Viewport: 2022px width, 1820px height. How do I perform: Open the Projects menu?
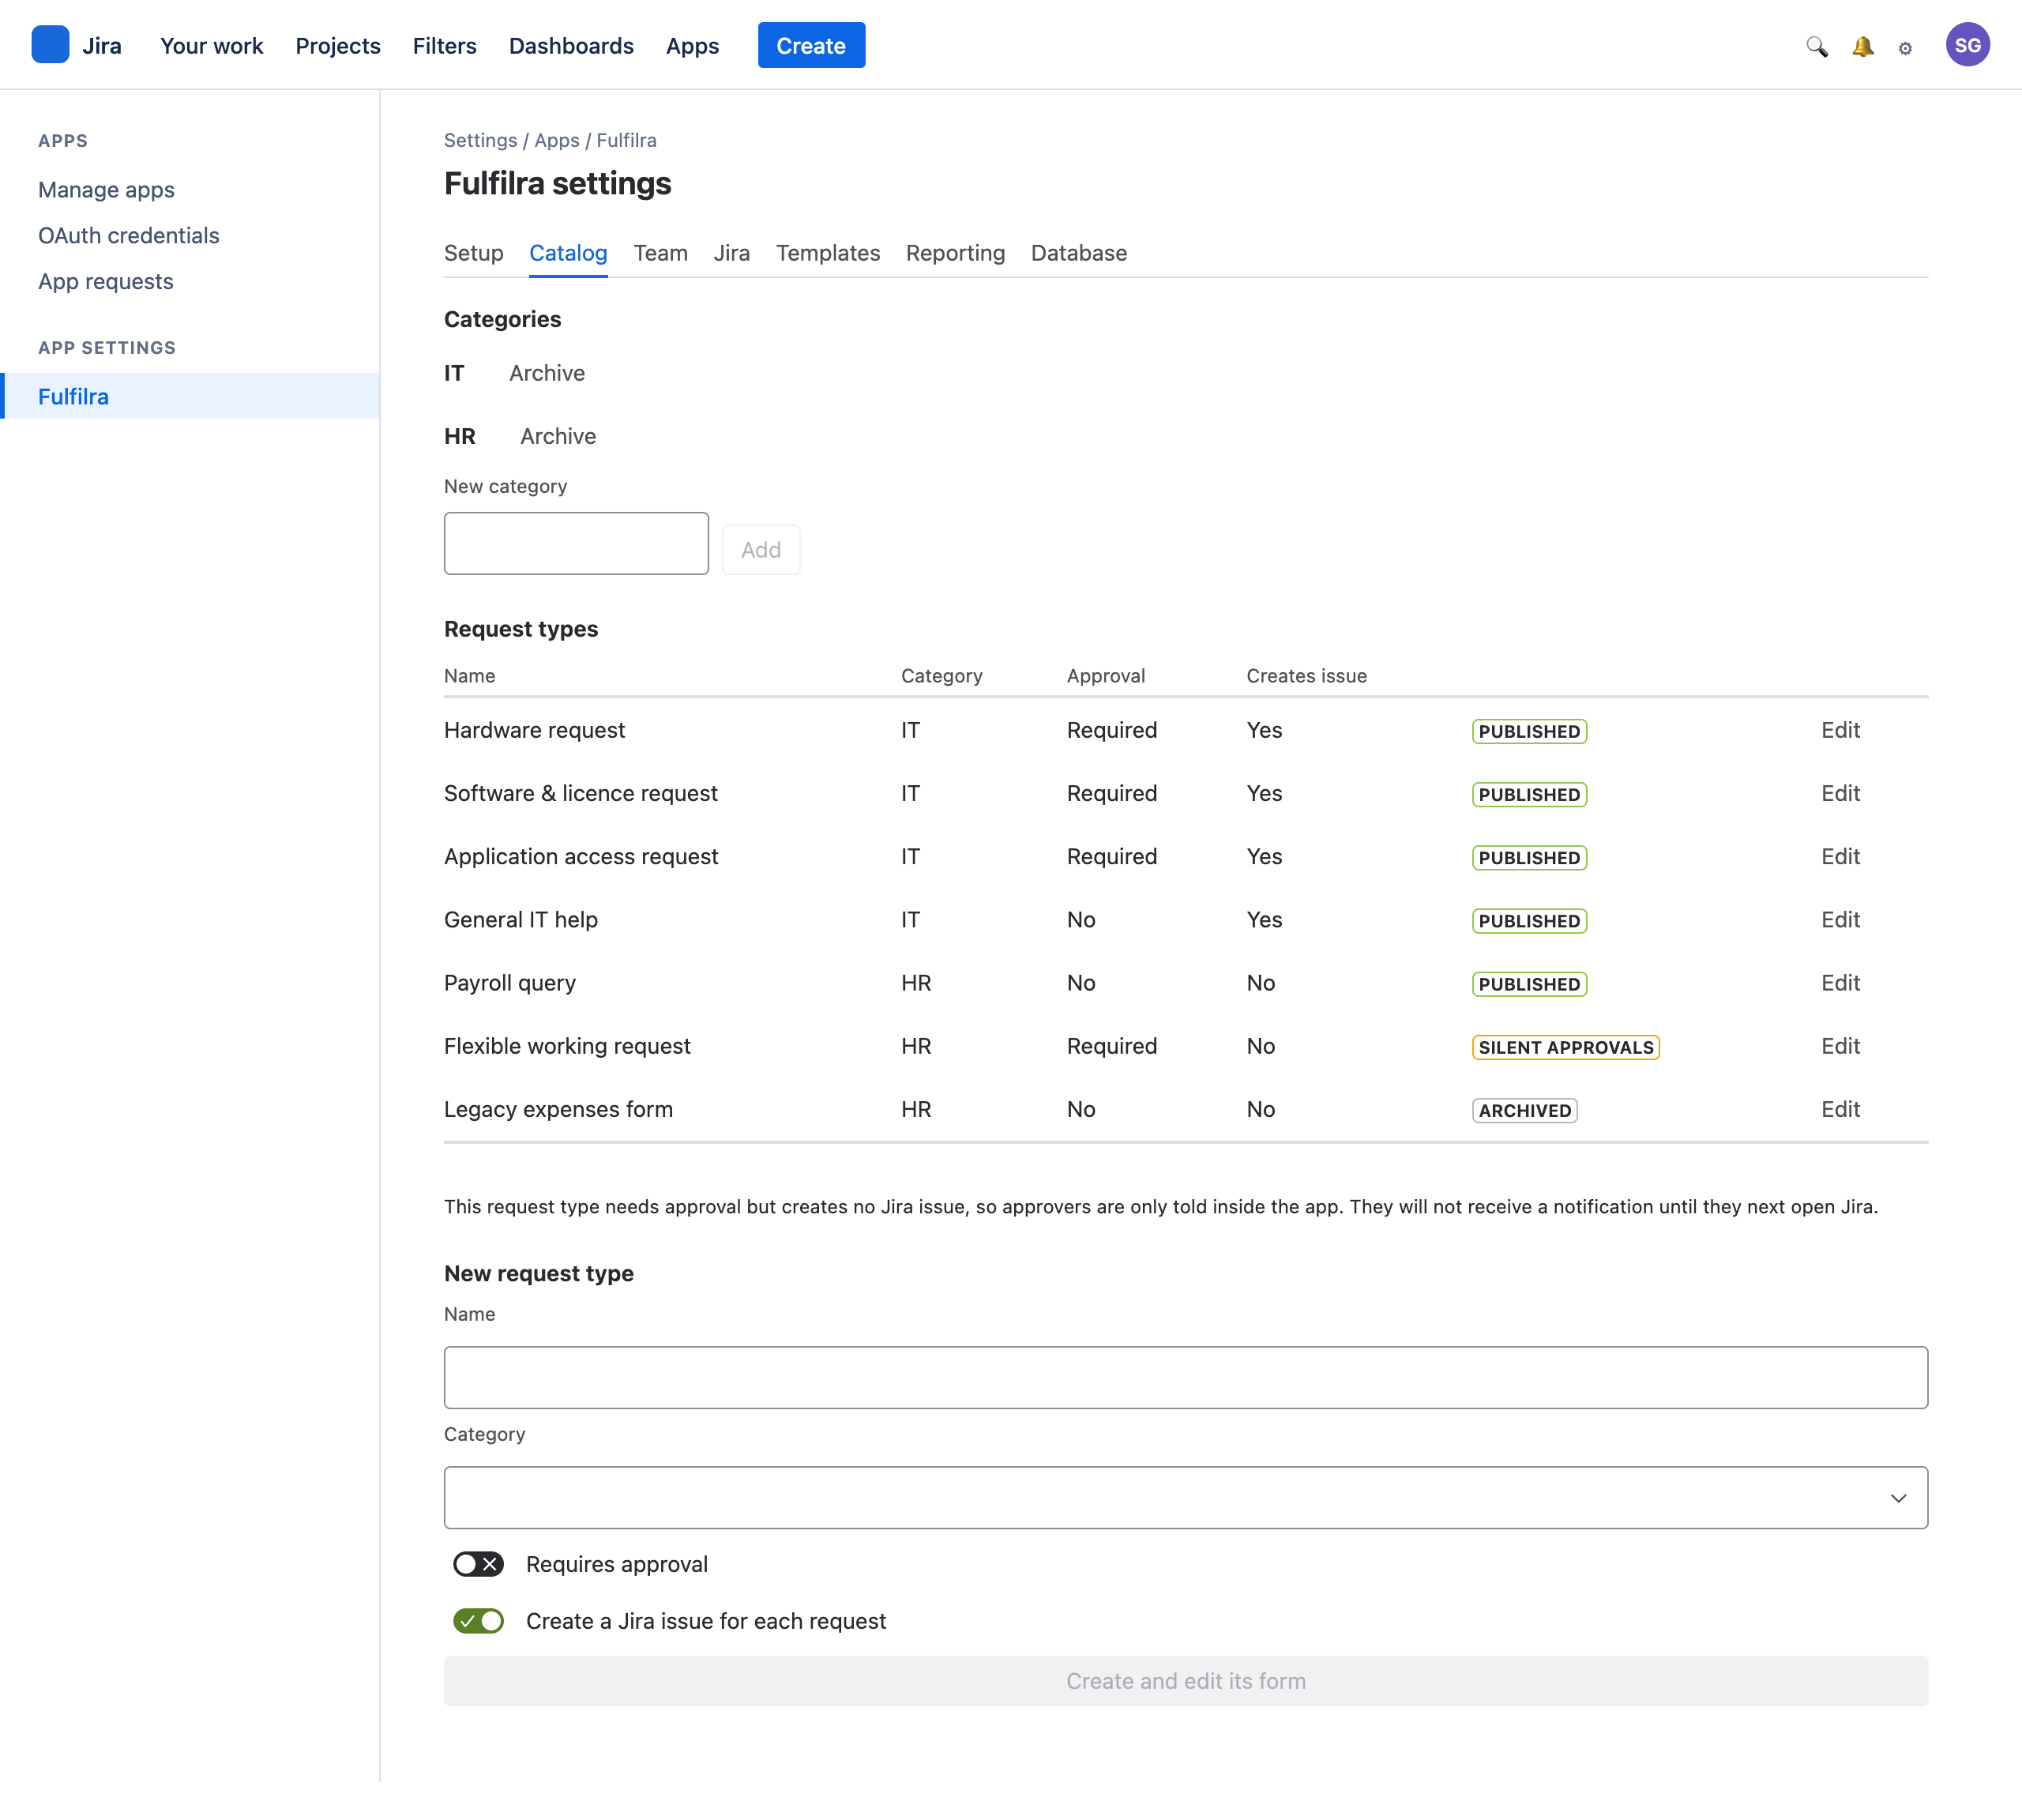[338, 46]
